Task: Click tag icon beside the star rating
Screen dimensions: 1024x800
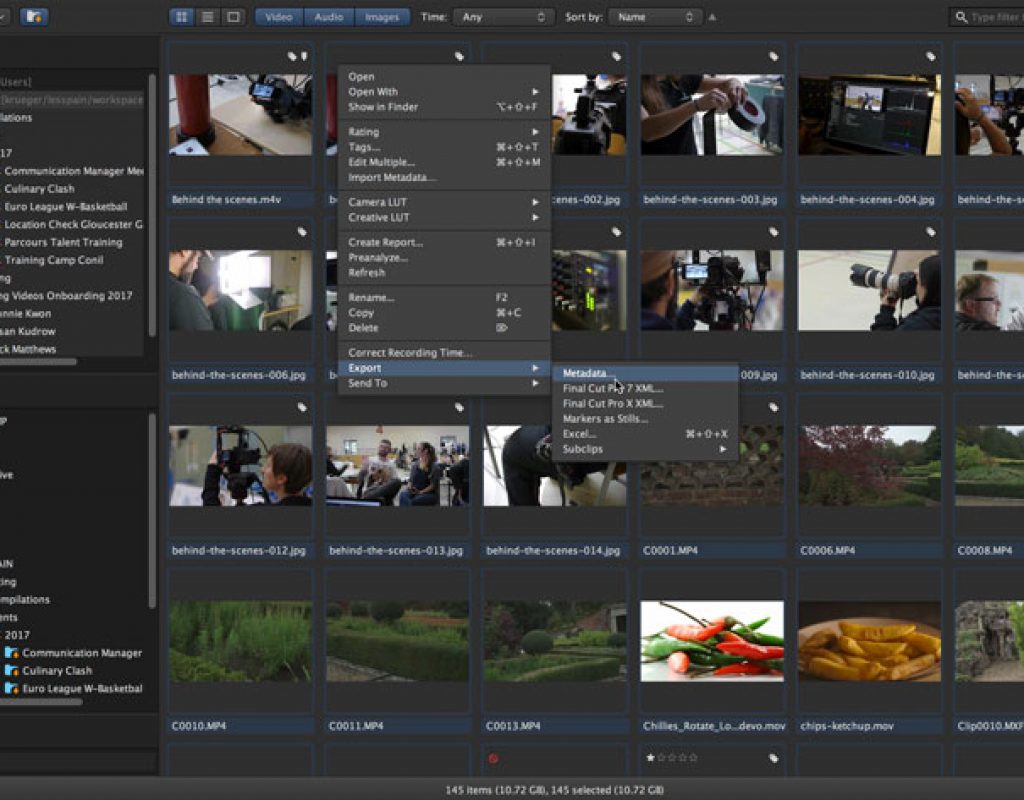Action: click(x=773, y=758)
